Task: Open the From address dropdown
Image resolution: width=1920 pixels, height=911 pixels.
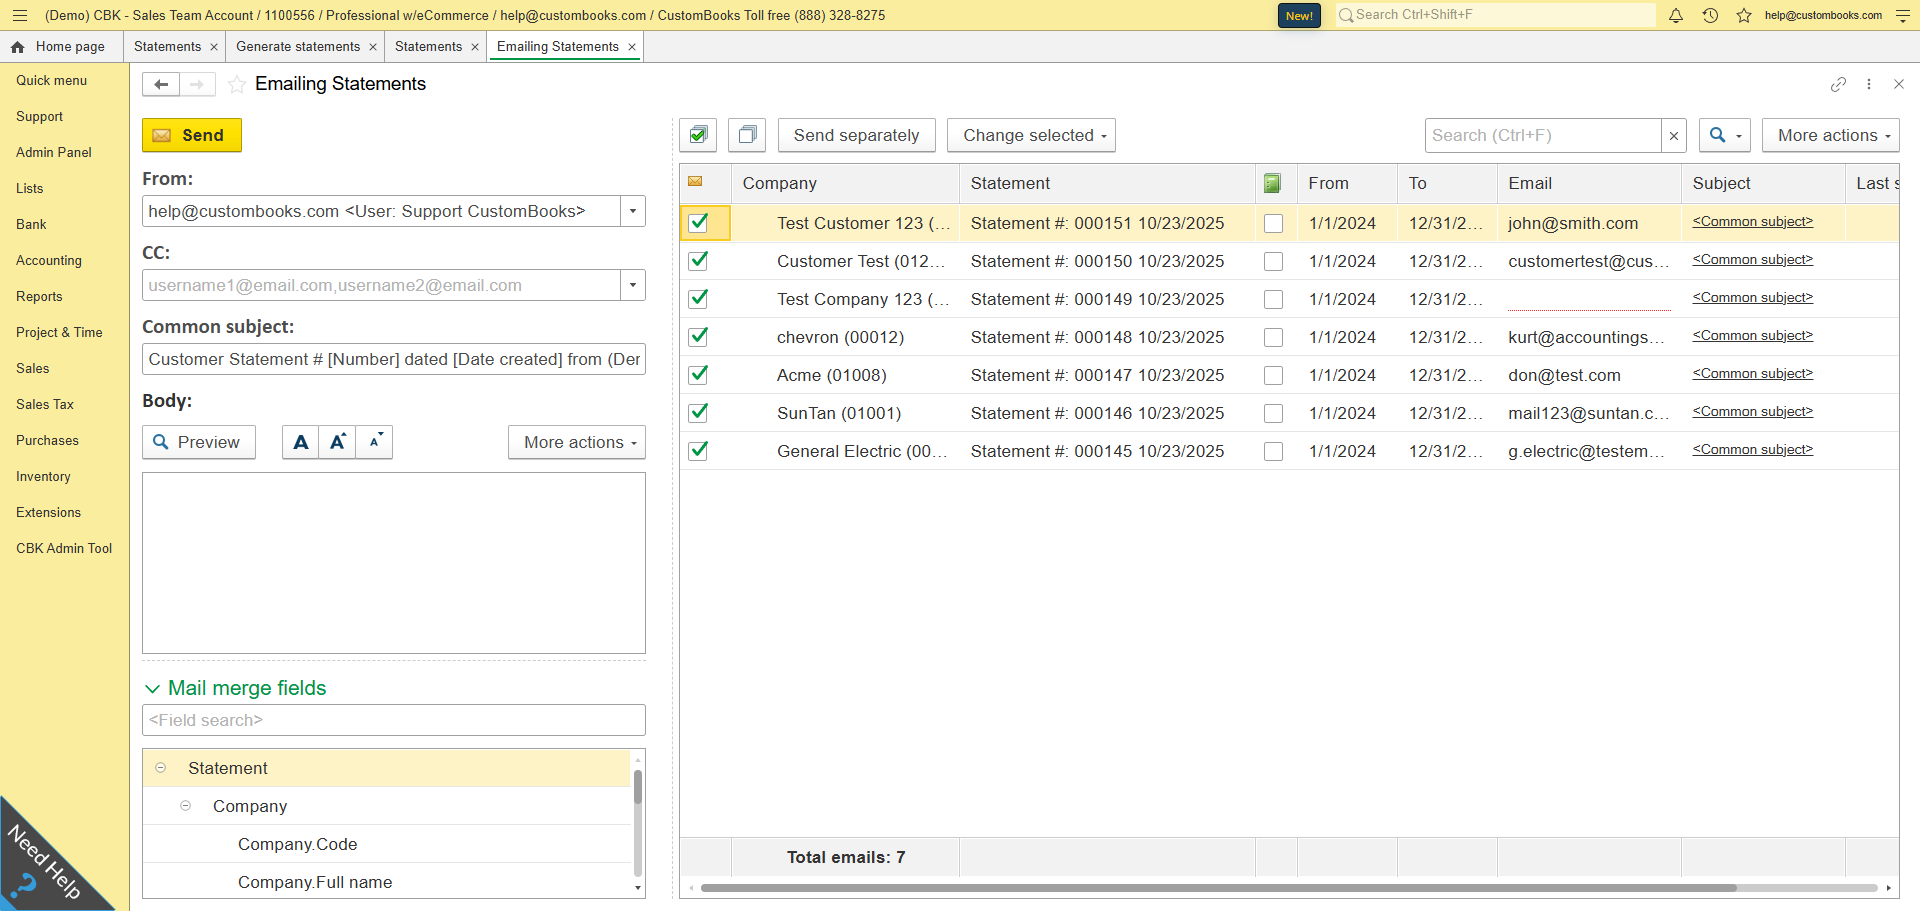Action: coord(633,211)
